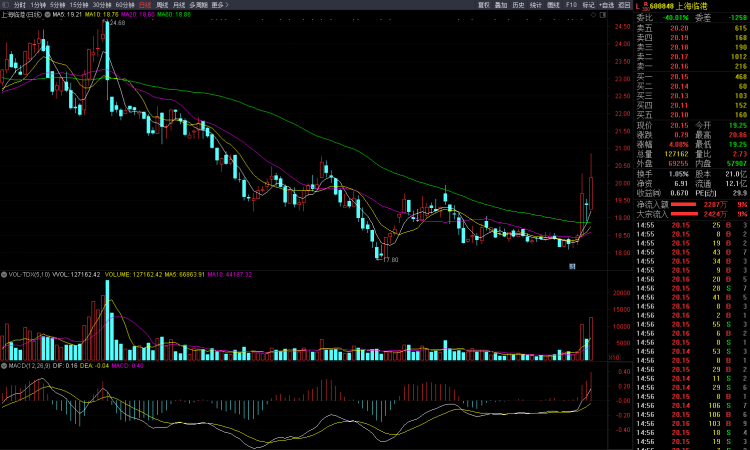
Task: Click the 返回 back button
Action: [x=624, y=5]
